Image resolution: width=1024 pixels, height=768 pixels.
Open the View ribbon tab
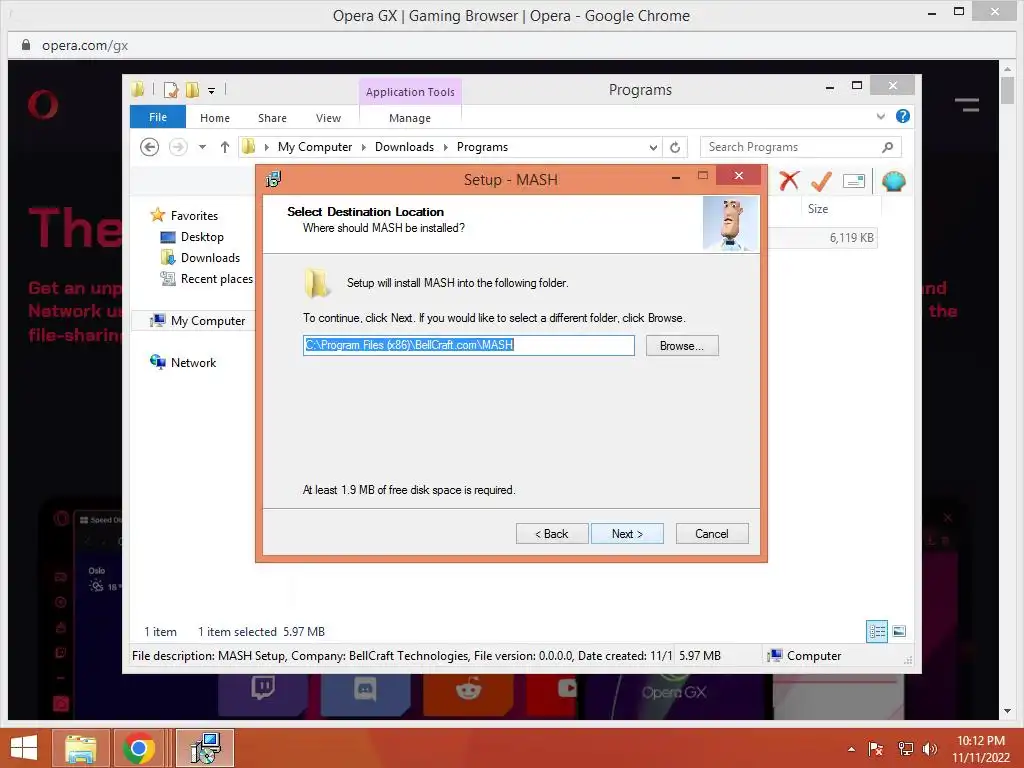pos(328,118)
